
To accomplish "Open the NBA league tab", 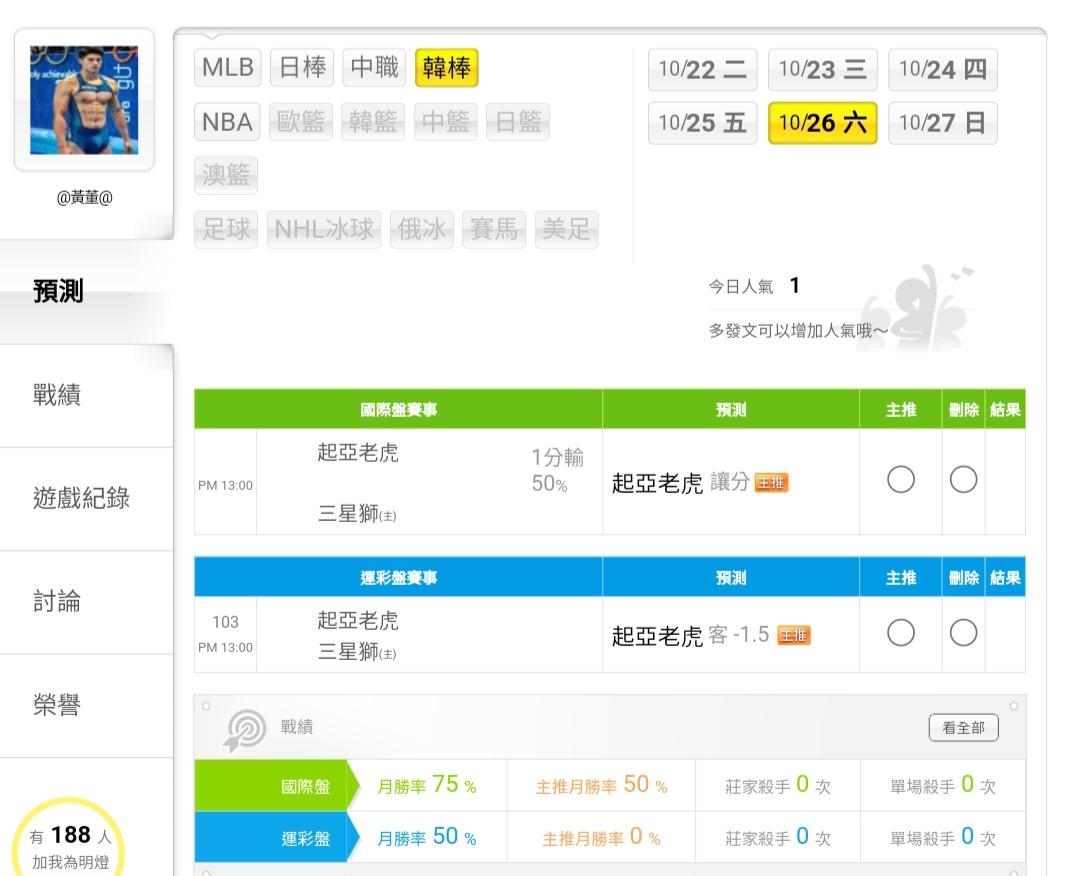I will pyautogui.click(x=227, y=122).
